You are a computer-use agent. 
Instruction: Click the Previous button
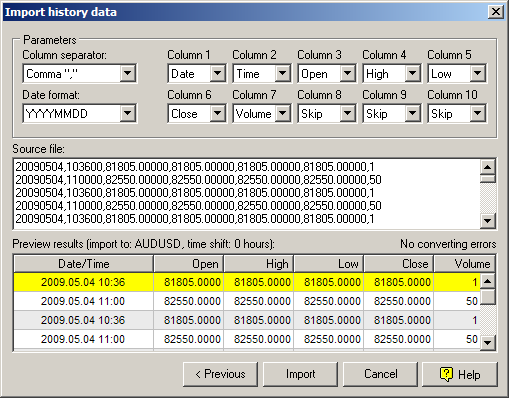coord(220,374)
